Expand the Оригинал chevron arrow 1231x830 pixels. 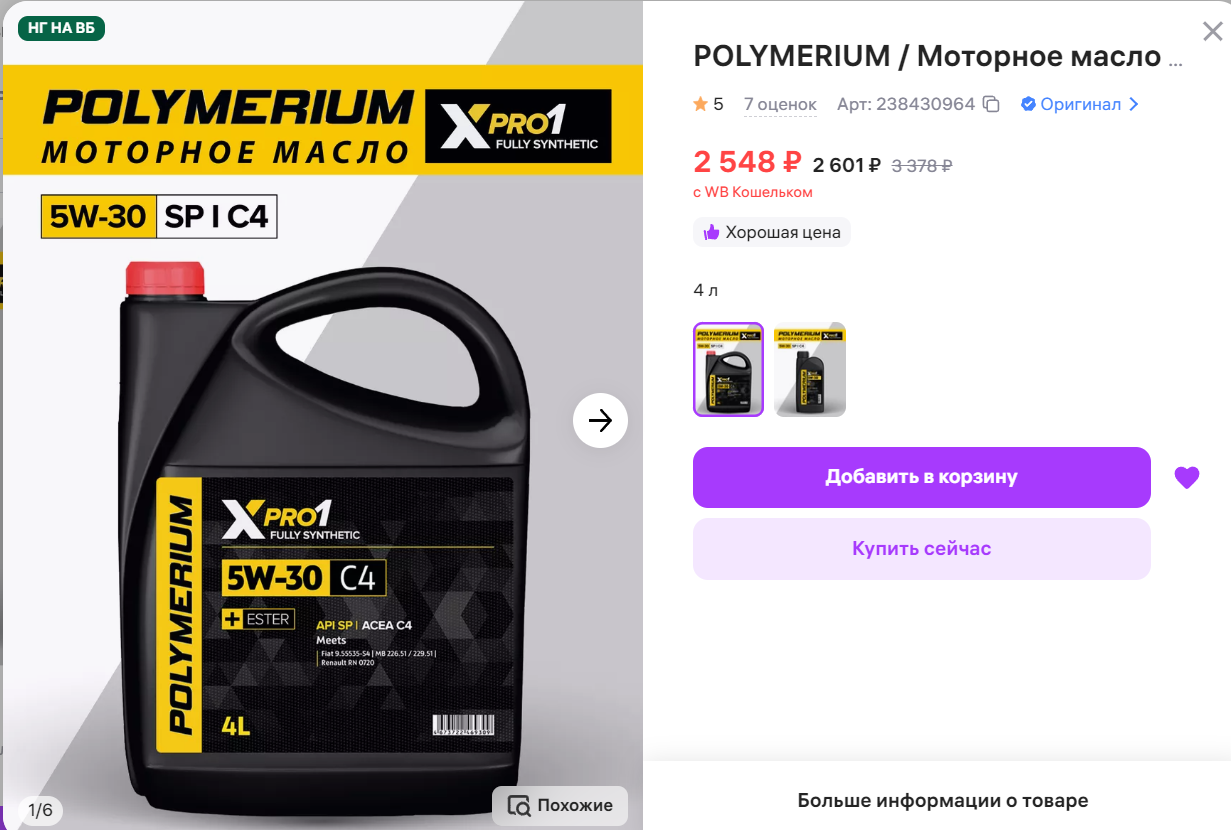pyautogui.click(x=1133, y=104)
